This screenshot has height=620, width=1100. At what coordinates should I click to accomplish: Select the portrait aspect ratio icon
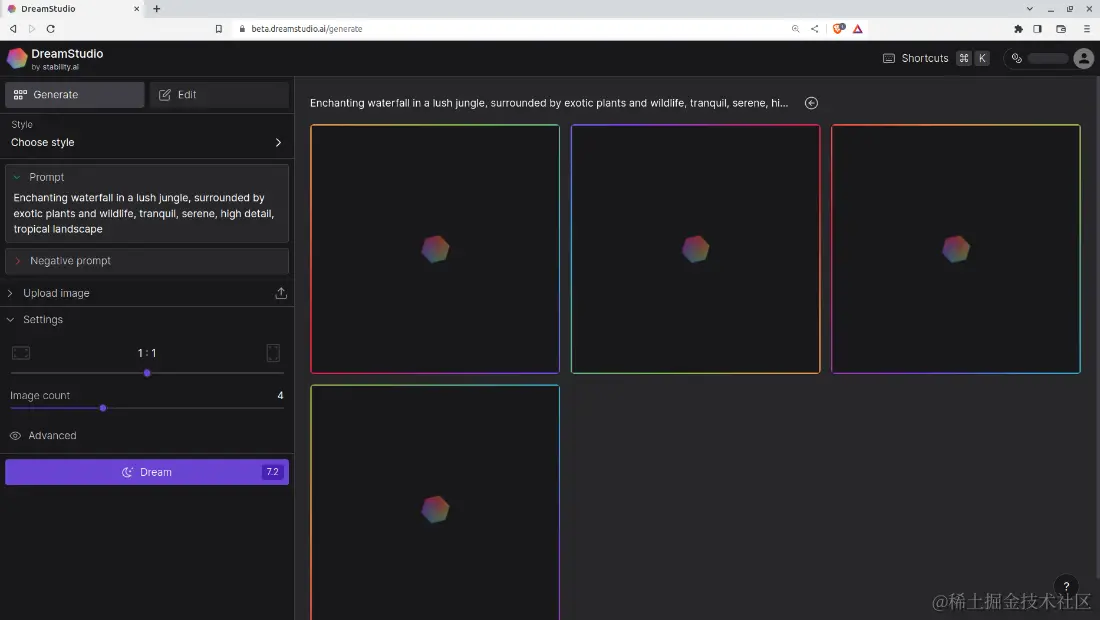click(273, 353)
